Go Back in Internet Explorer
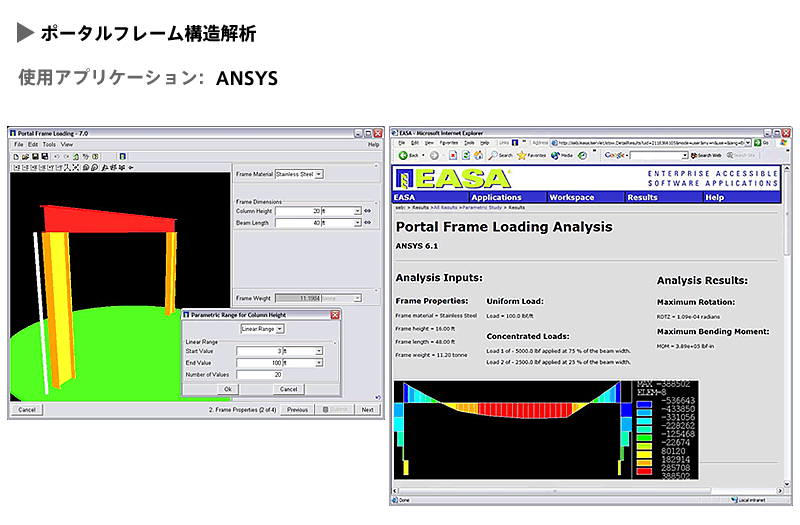This screenshot has height=525, width=800. [408, 155]
